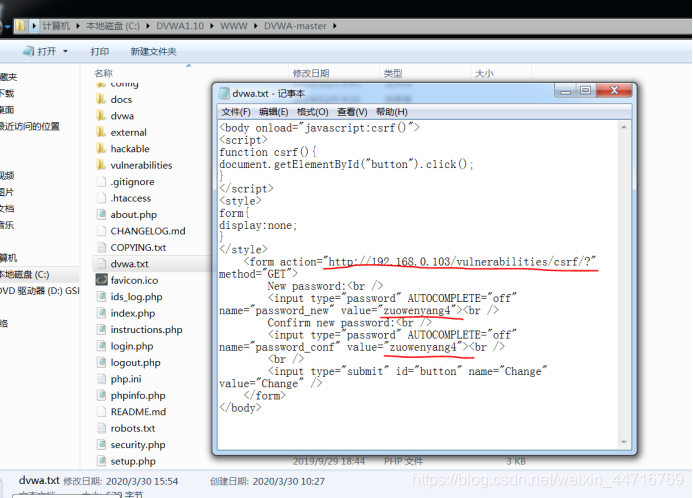
Task: Select the hackable folder icon
Action: (x=101, y=148)
